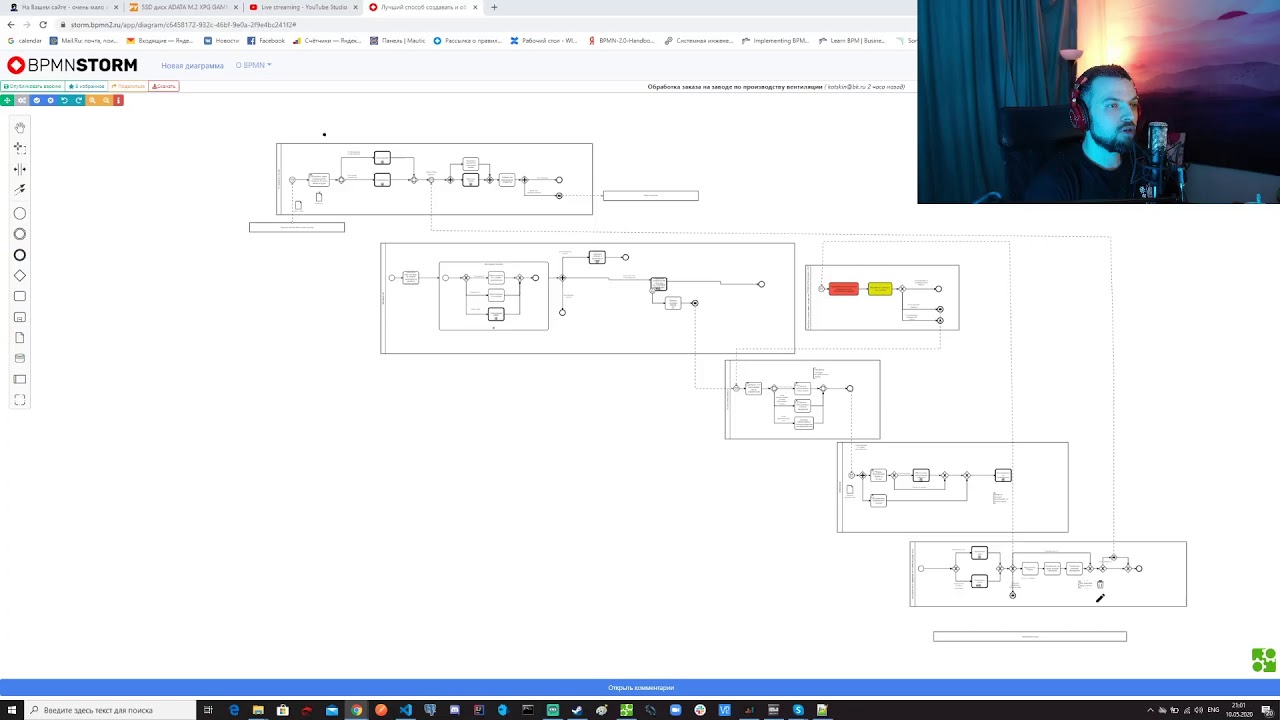Create a Group dashed rectangle

tap(20, 400)
